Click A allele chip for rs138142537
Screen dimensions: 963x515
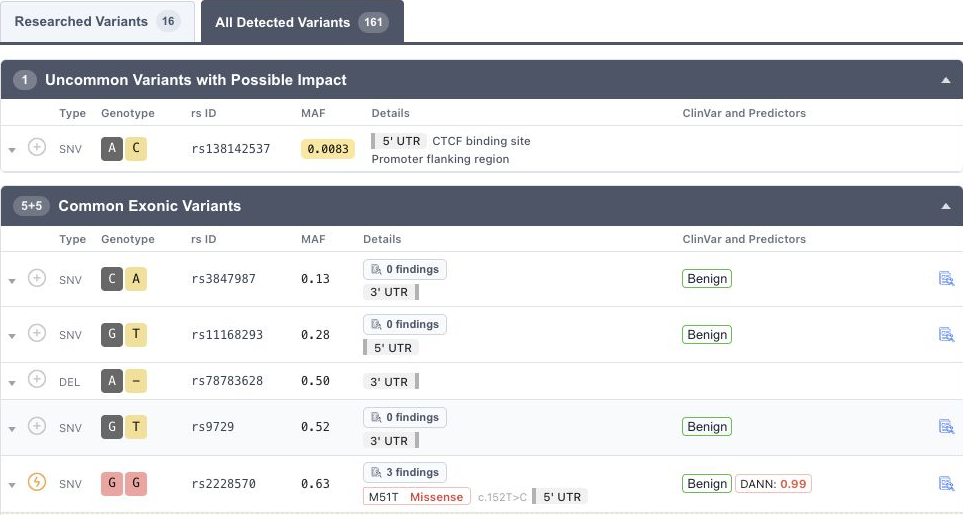(x=112, y=148)
